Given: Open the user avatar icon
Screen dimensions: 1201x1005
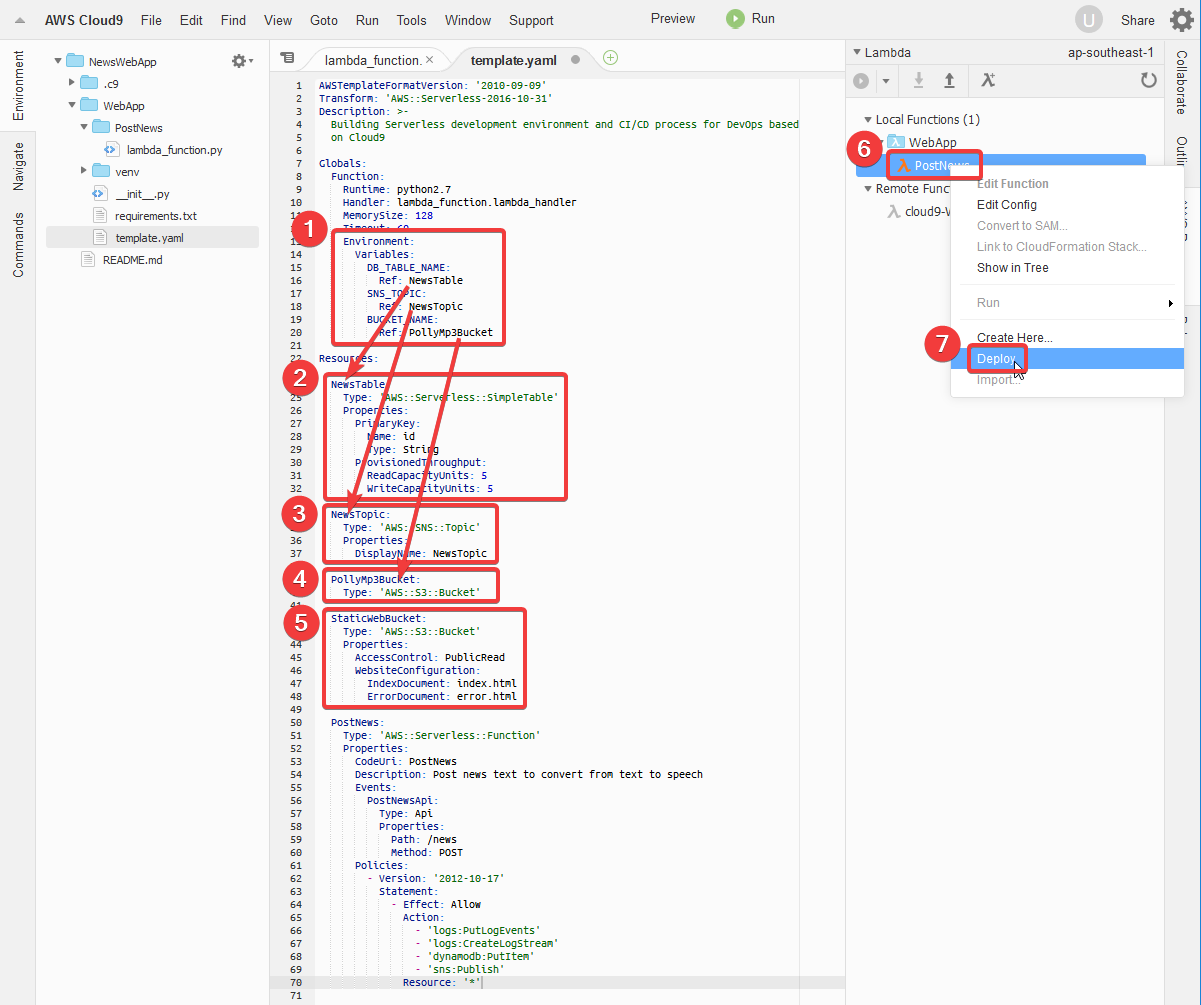Looking at the screenshot, I should pyautogui.click(x=1089, y=19).
